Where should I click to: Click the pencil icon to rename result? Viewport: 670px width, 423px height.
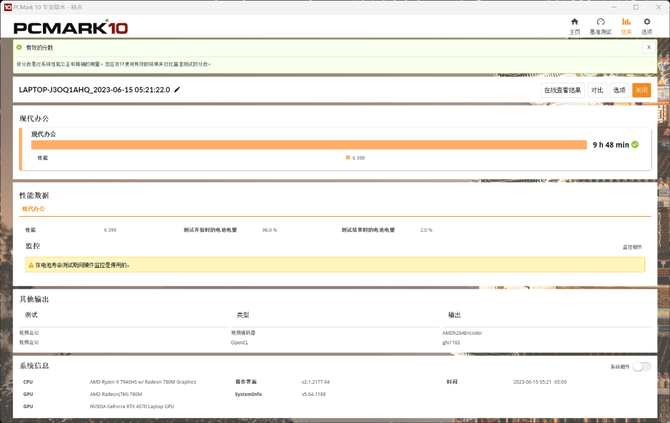point(178,90)
